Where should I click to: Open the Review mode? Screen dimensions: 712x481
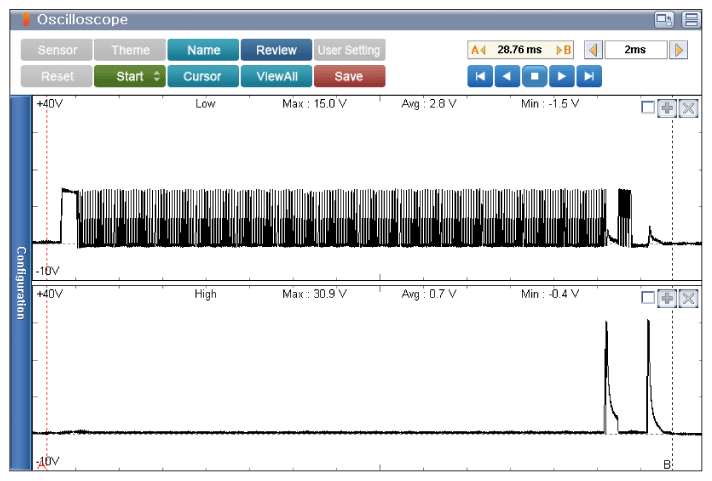(x=276, y=50)
